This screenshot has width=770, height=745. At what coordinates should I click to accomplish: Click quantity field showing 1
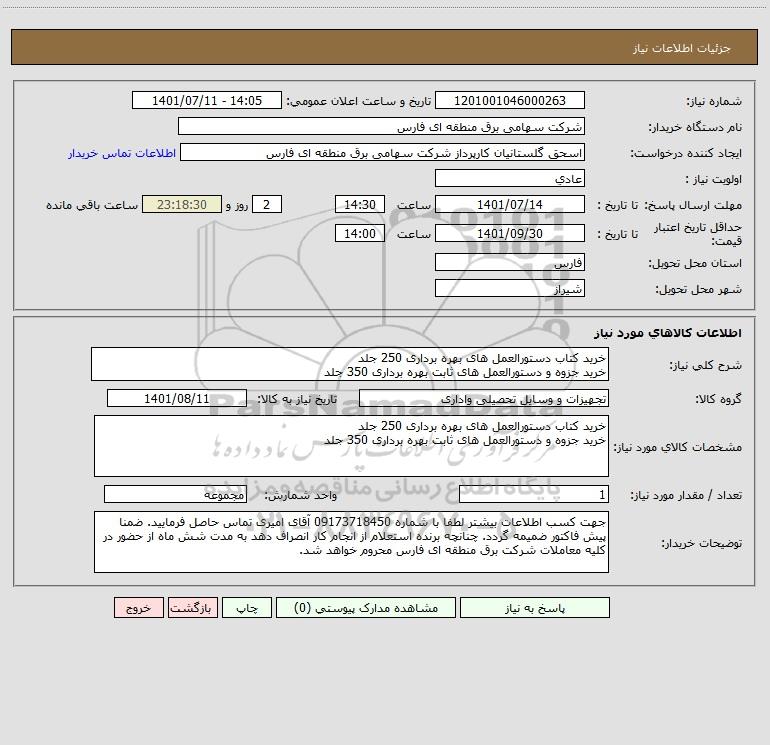[x=534, y=494]
